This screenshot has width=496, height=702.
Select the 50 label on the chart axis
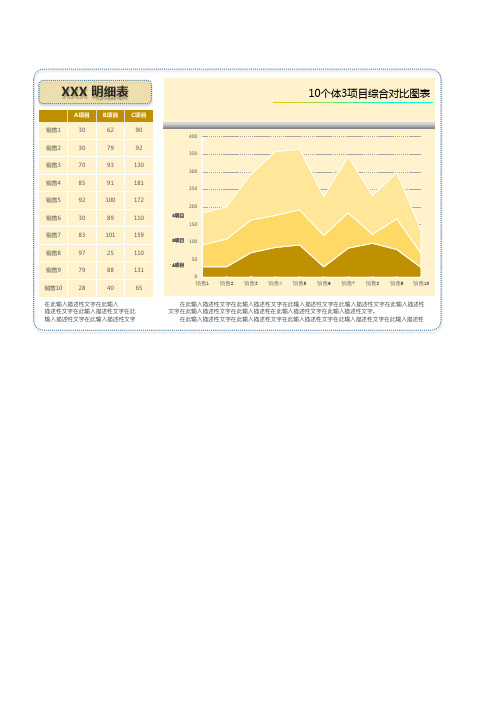pyautogui.click(x=194, y=259)
